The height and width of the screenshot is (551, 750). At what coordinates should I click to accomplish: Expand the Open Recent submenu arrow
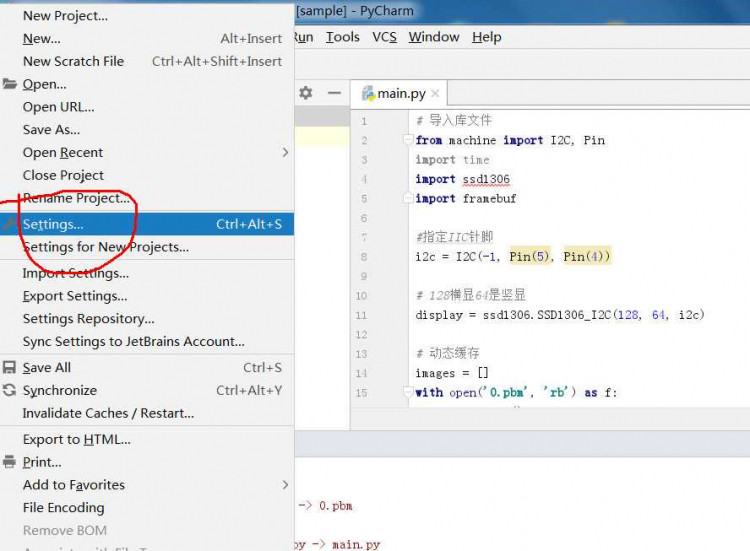285,152
